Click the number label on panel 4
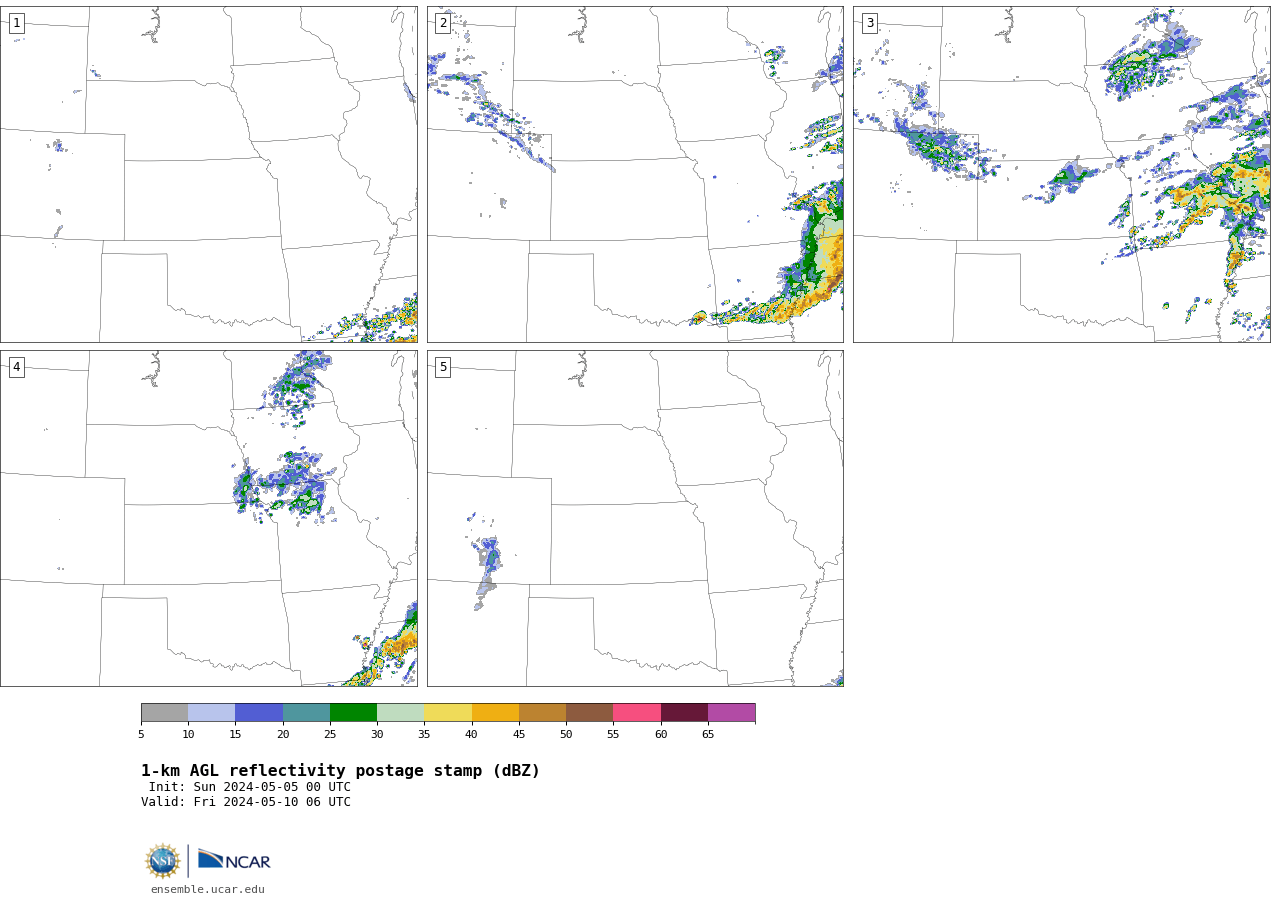 coord(16,367)
